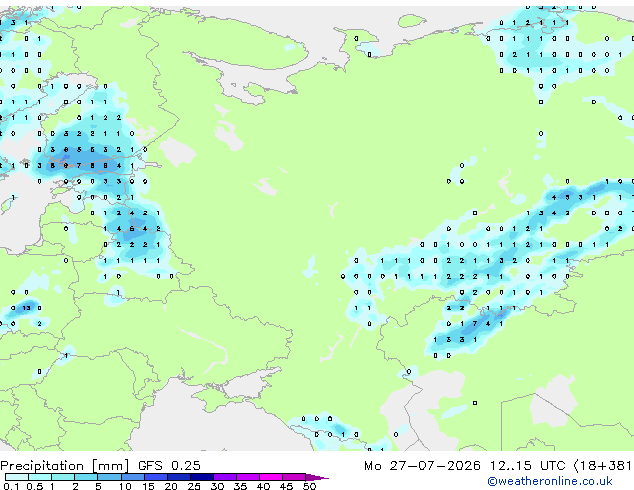634x490 pixels.
Task: Click the legend label '10'
Action: (125, 486)
